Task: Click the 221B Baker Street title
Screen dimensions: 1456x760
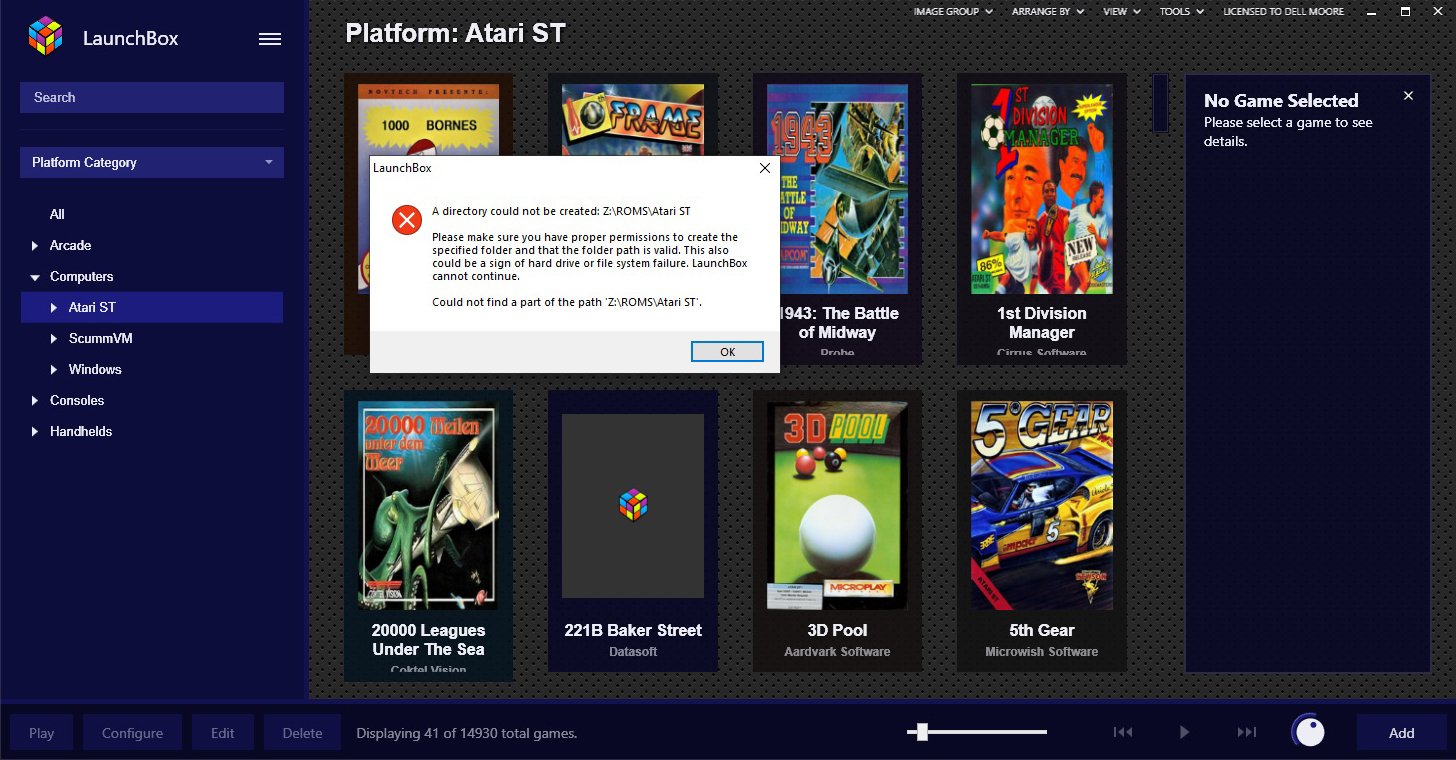Action: point(633,630)
